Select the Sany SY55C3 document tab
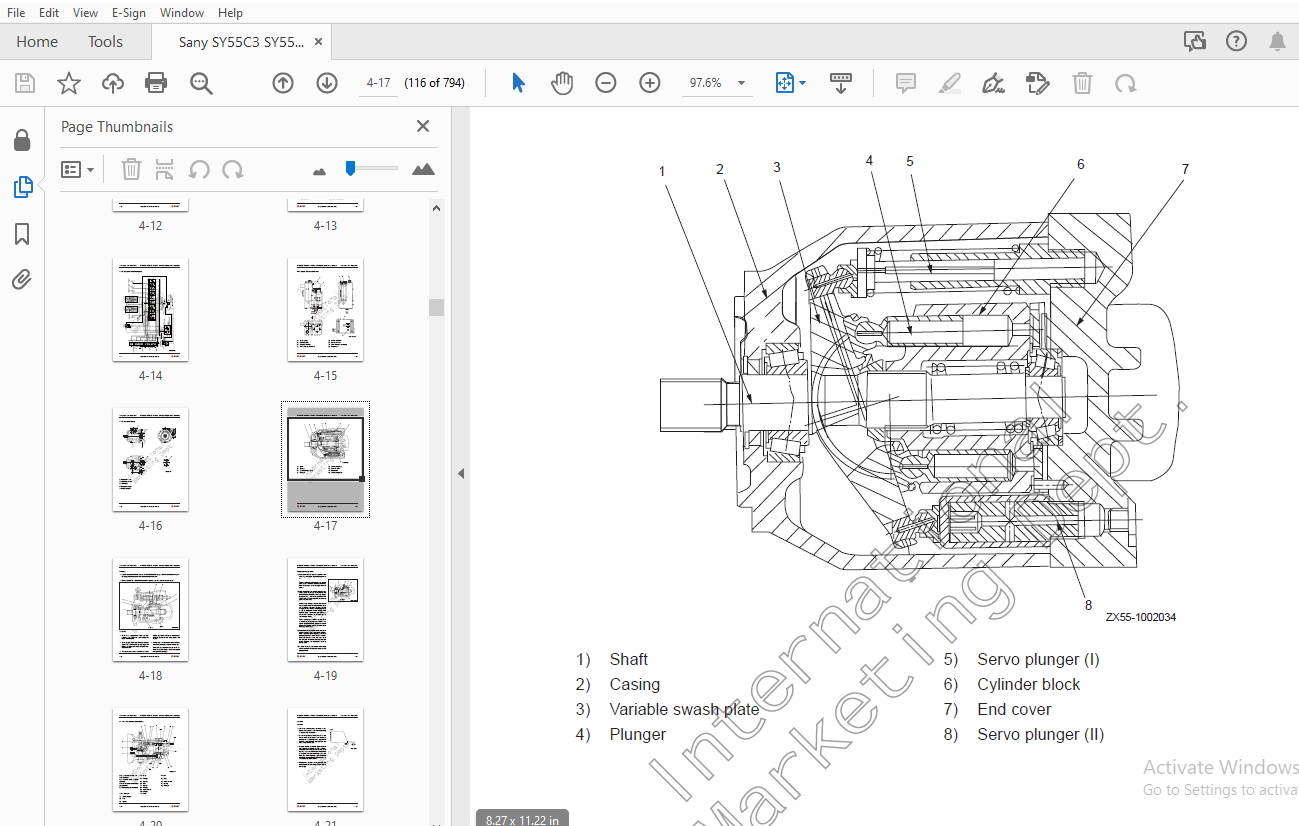1299x826 pixels. tap(241, 42)
